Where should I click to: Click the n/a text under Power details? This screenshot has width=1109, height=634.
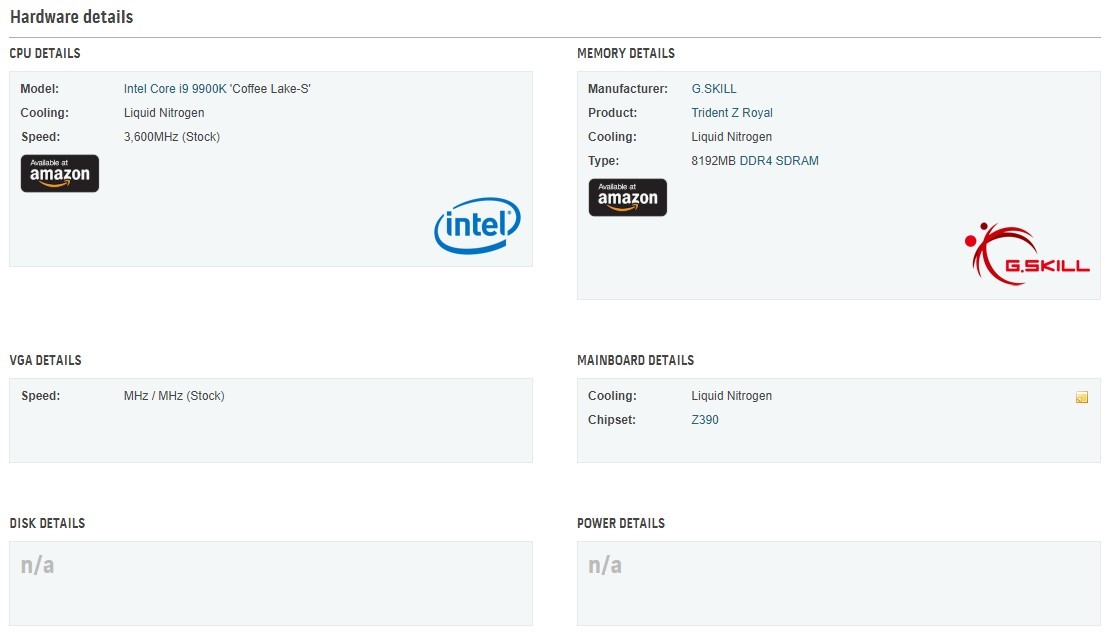coord(605,565)
